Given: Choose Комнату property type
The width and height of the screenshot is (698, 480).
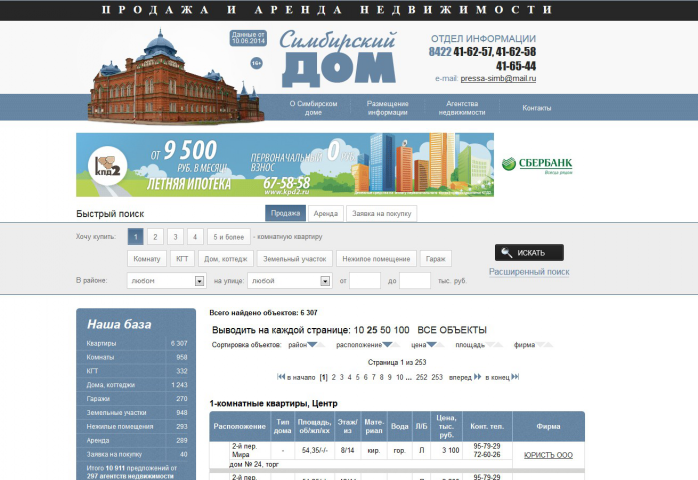Looking at the screenshot, I should (147, 259).
